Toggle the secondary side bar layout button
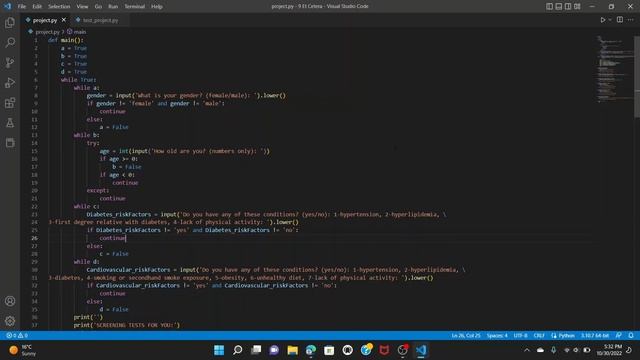 click(568, 7)
